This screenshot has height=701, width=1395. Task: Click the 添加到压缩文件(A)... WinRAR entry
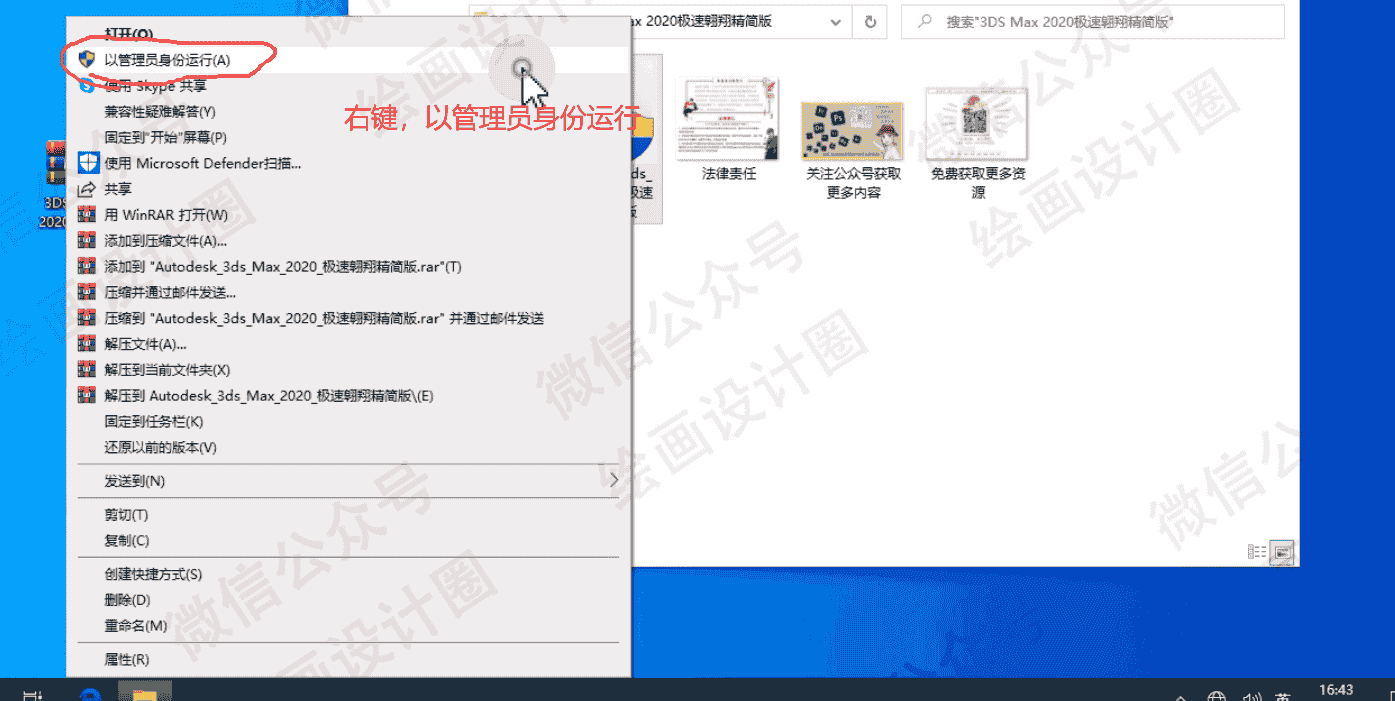pos(348,241)
